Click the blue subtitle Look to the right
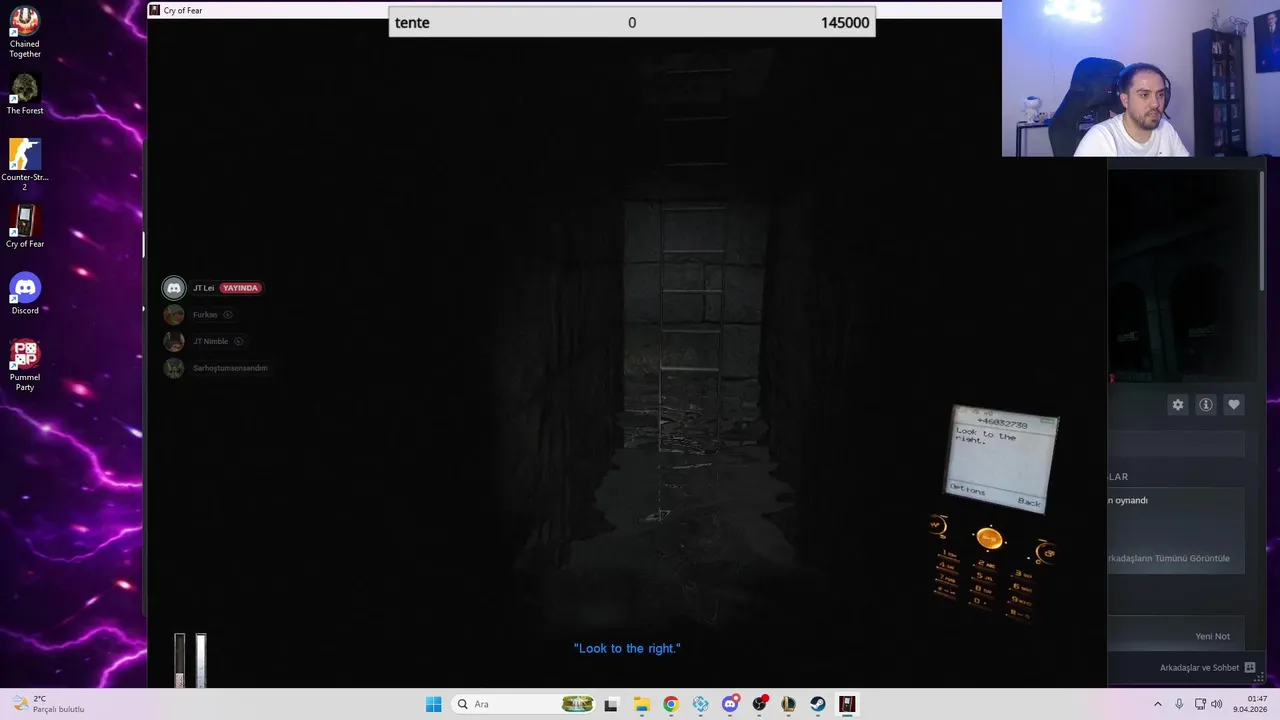The height and width of the screenshot is (720, 1280). pyautogui.click(x=627, y=648)
